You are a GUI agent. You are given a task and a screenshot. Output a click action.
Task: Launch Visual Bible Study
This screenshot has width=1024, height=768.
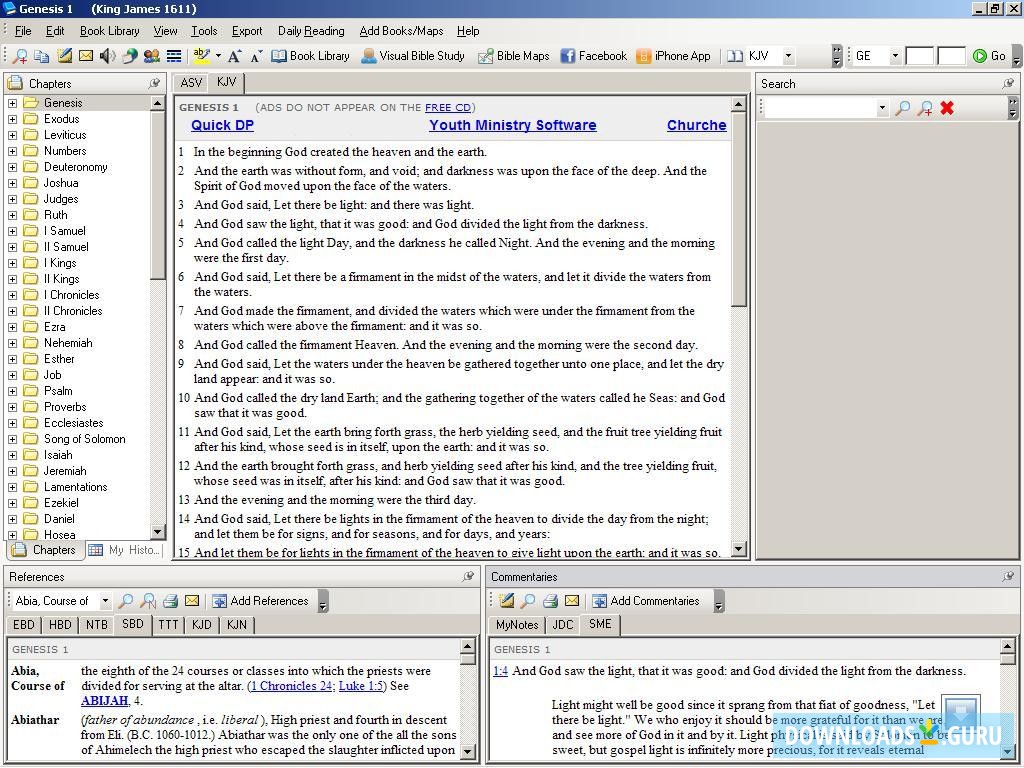pos(413,56)
